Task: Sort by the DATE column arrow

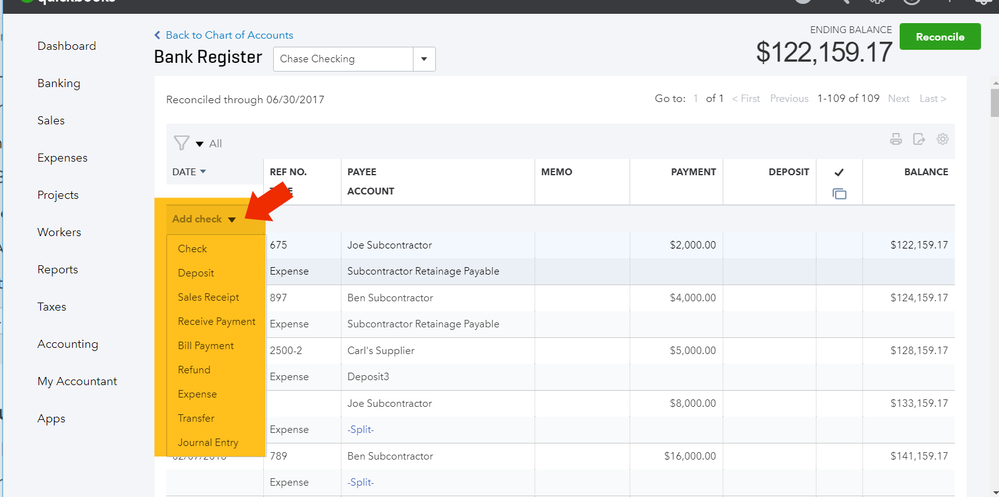Action: point(203,172)
